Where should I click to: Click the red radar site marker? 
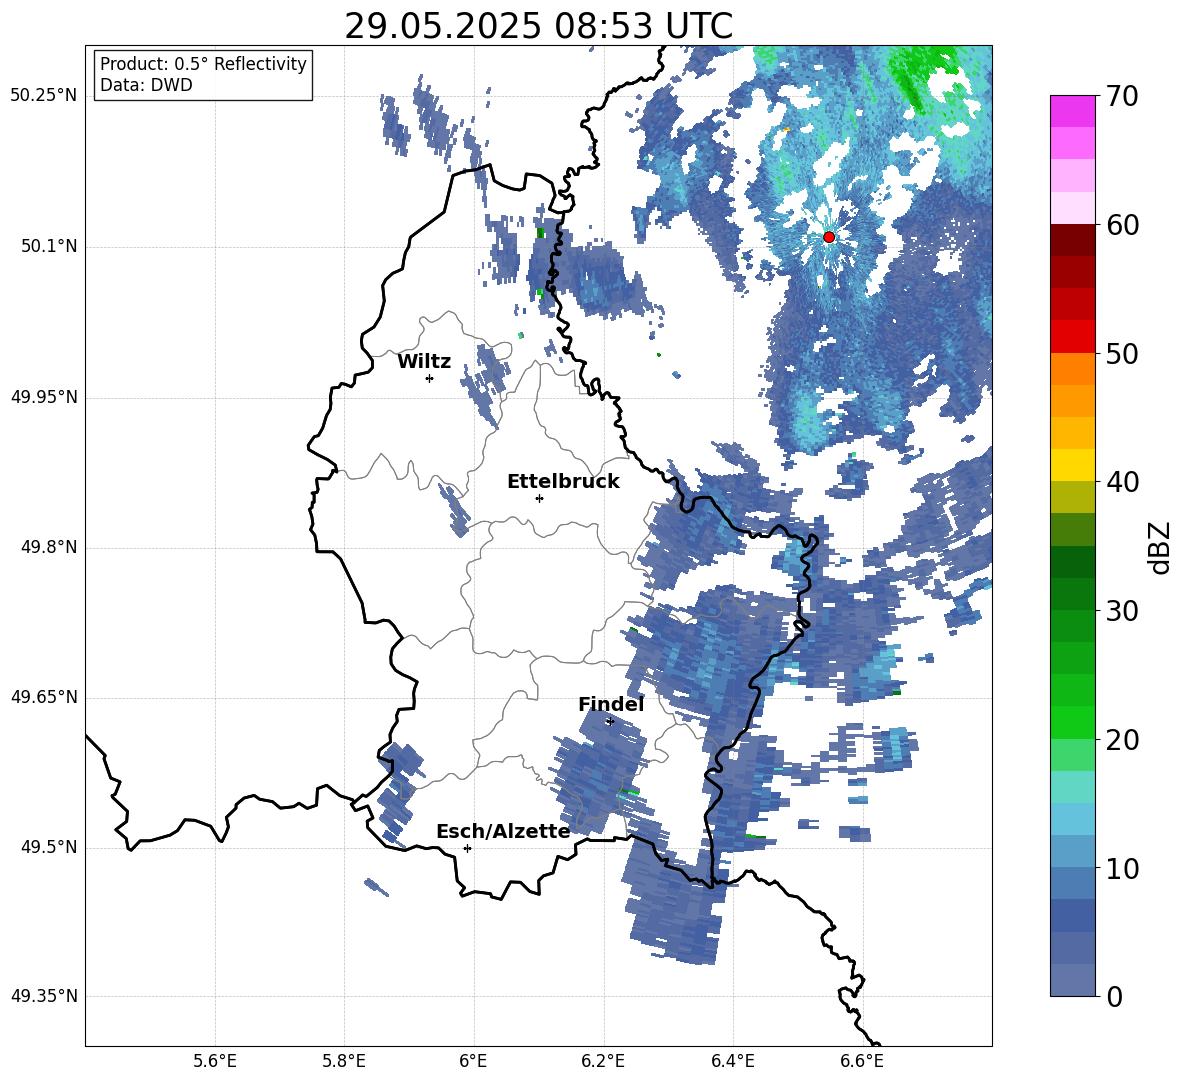tap(829, 237)
